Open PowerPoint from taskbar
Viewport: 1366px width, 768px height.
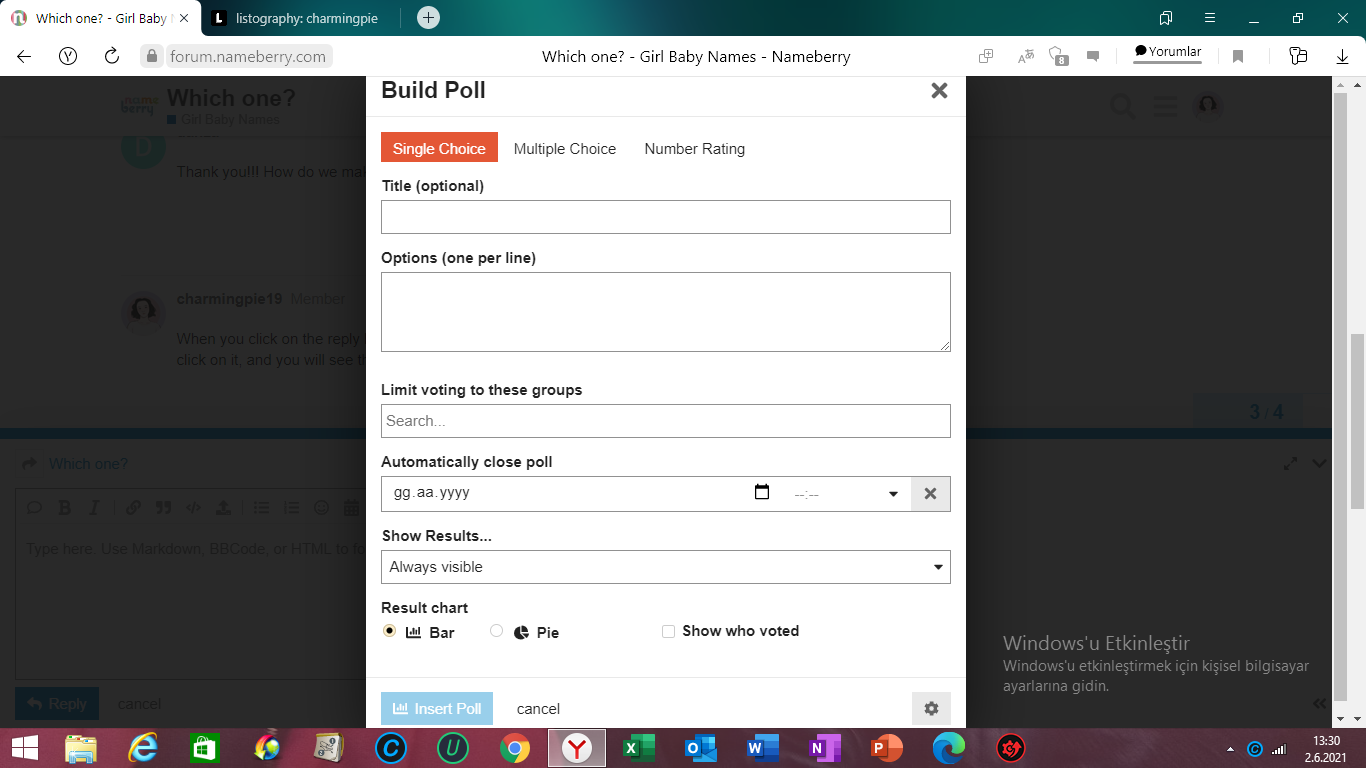click(886, 747)
